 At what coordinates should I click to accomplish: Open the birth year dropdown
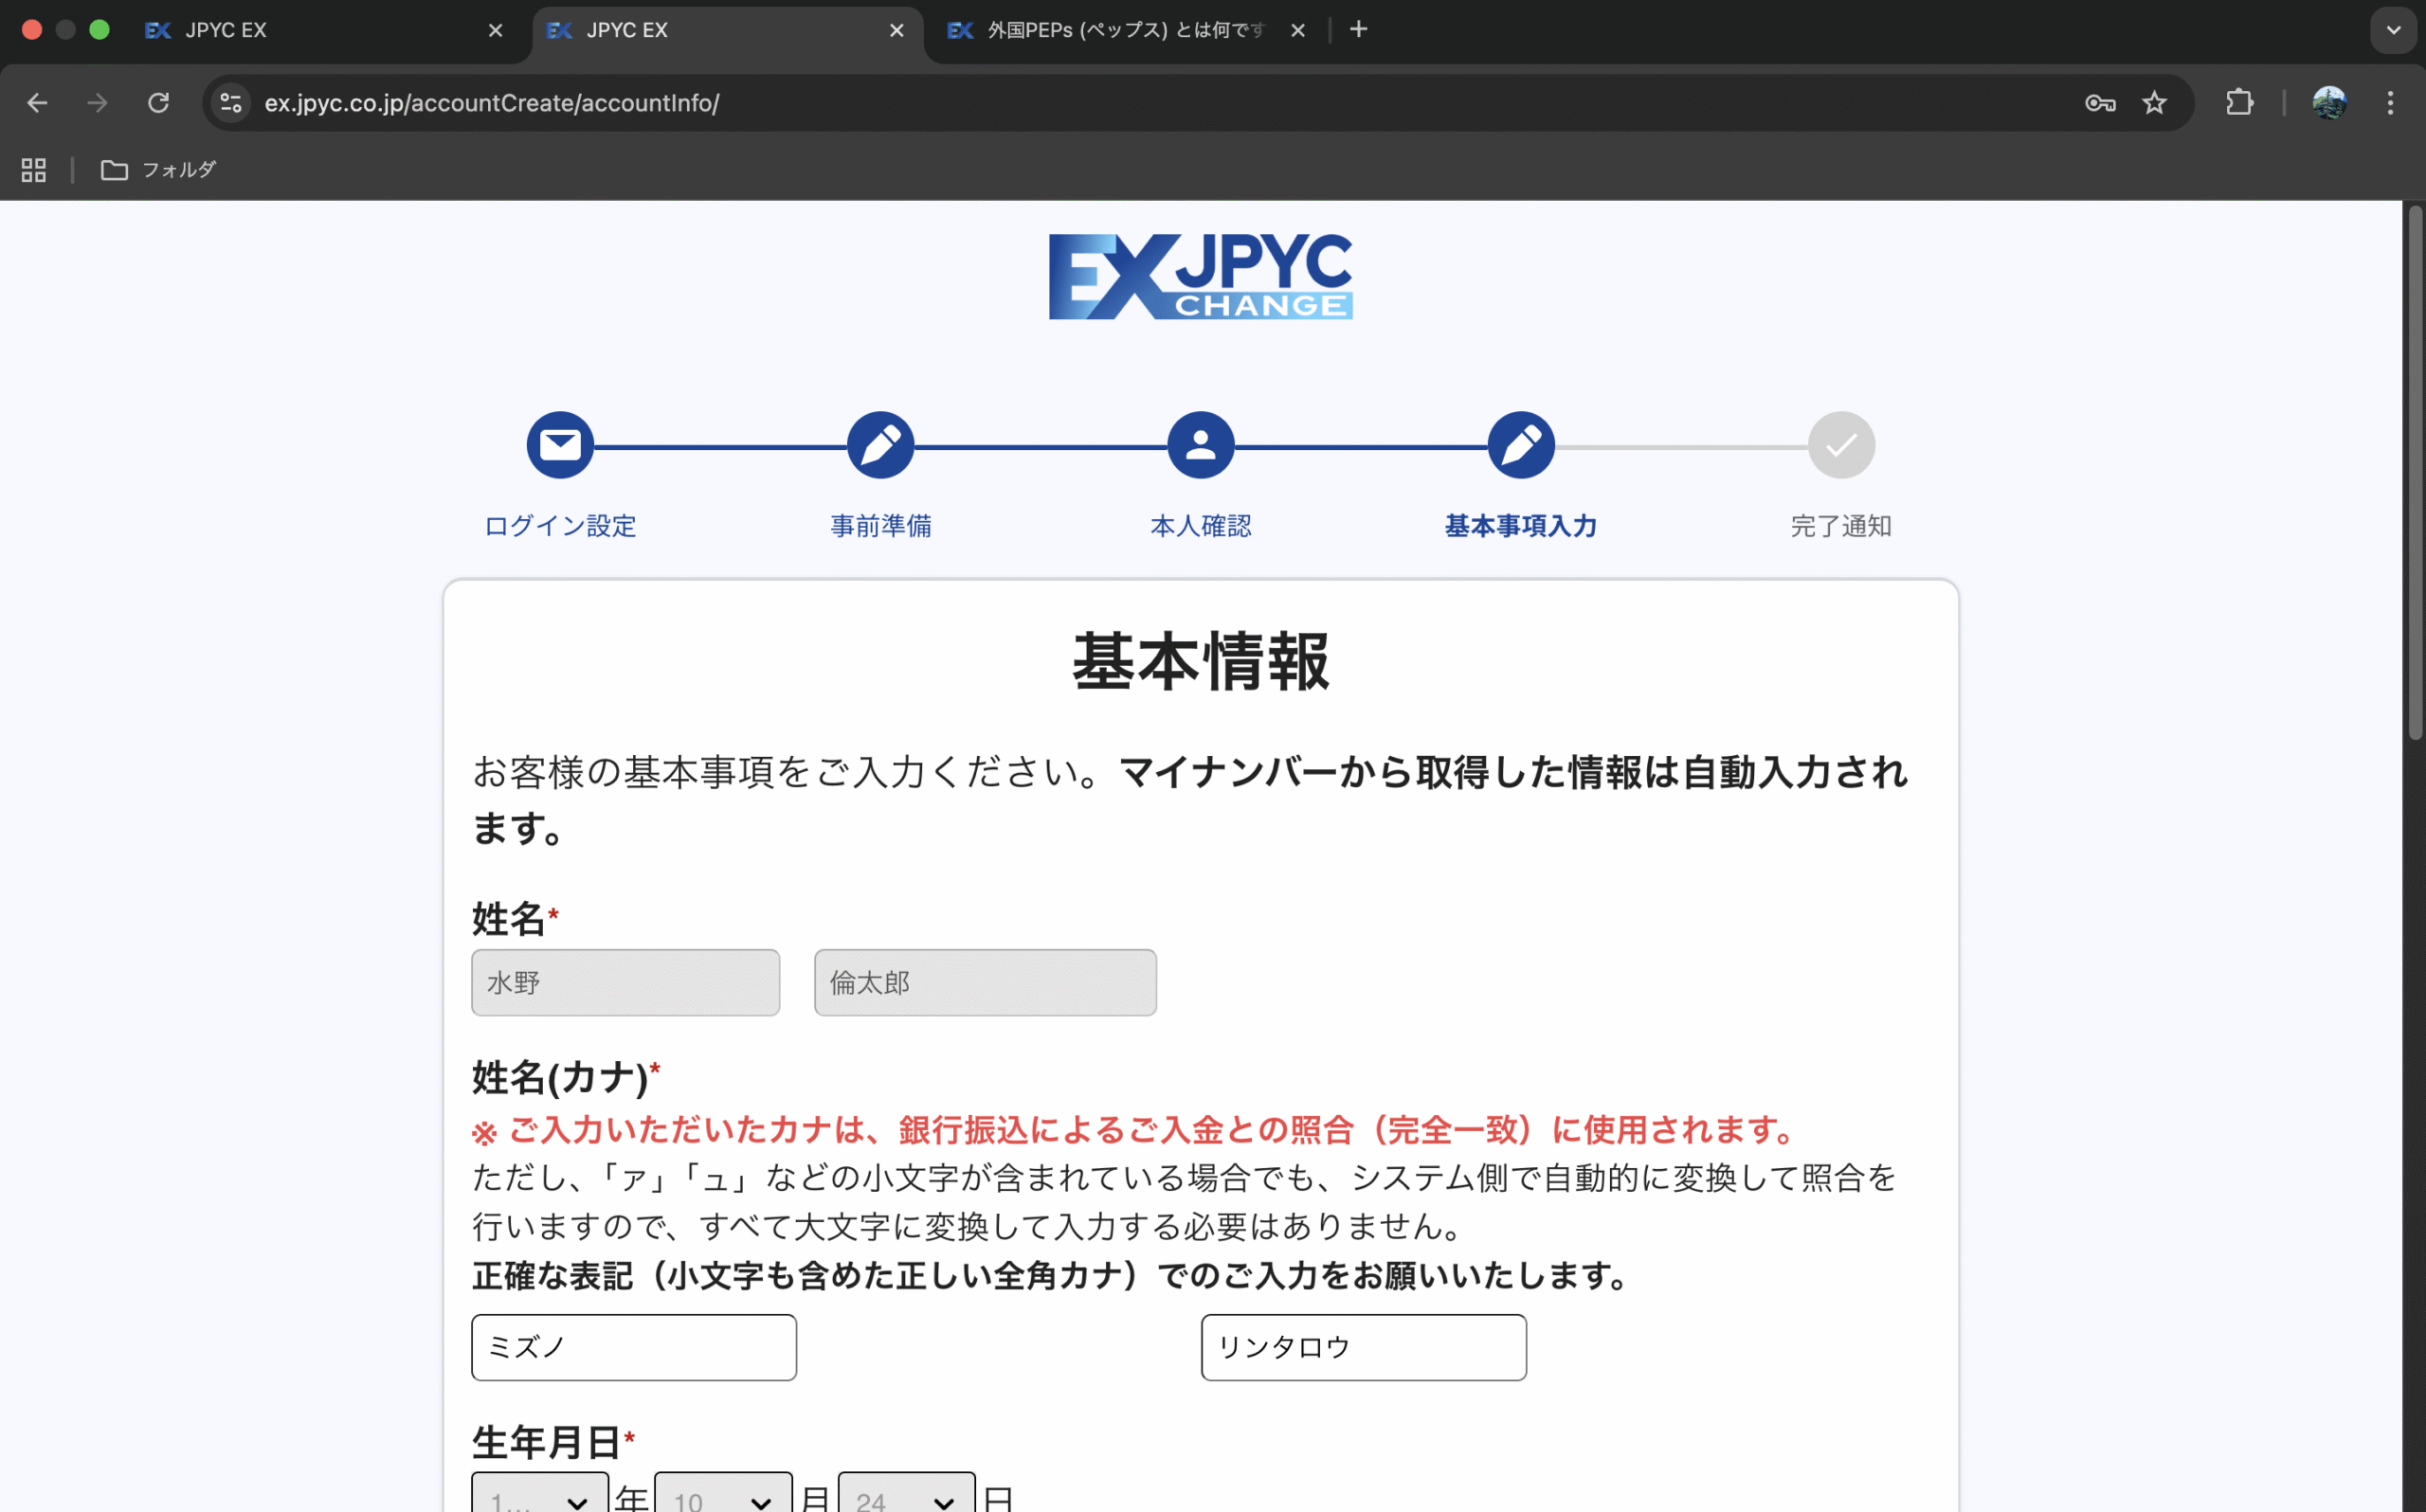pos(540,1496)
